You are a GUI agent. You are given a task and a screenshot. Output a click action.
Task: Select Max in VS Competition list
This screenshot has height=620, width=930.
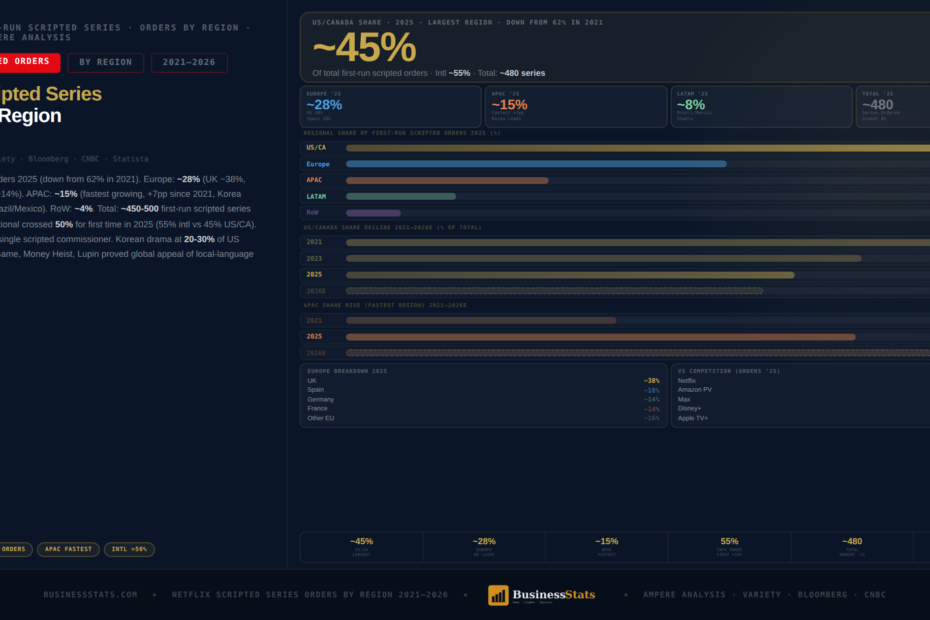point(684,399)
